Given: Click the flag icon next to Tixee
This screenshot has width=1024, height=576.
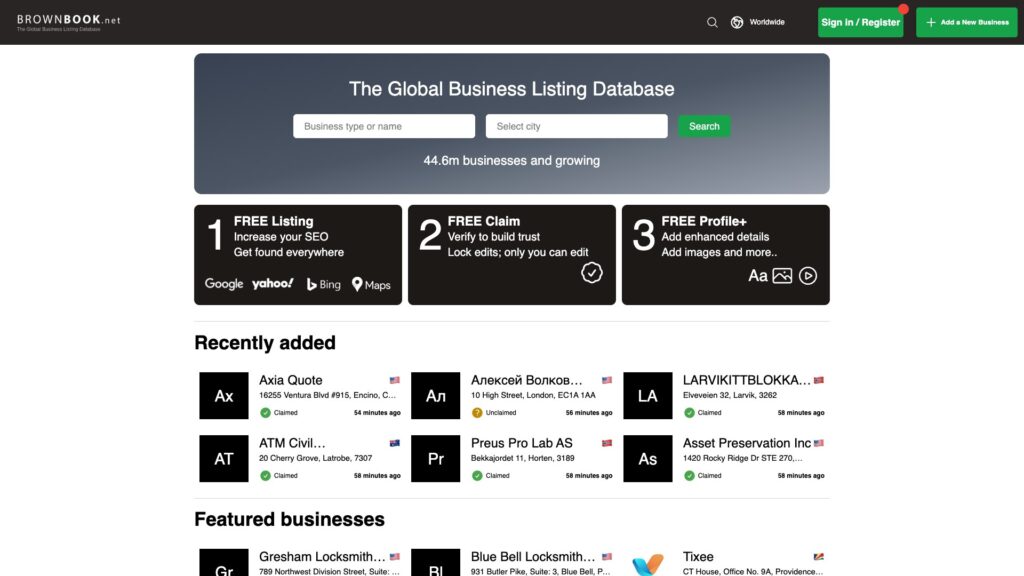Looking at the screenshot, I should 818,556.
